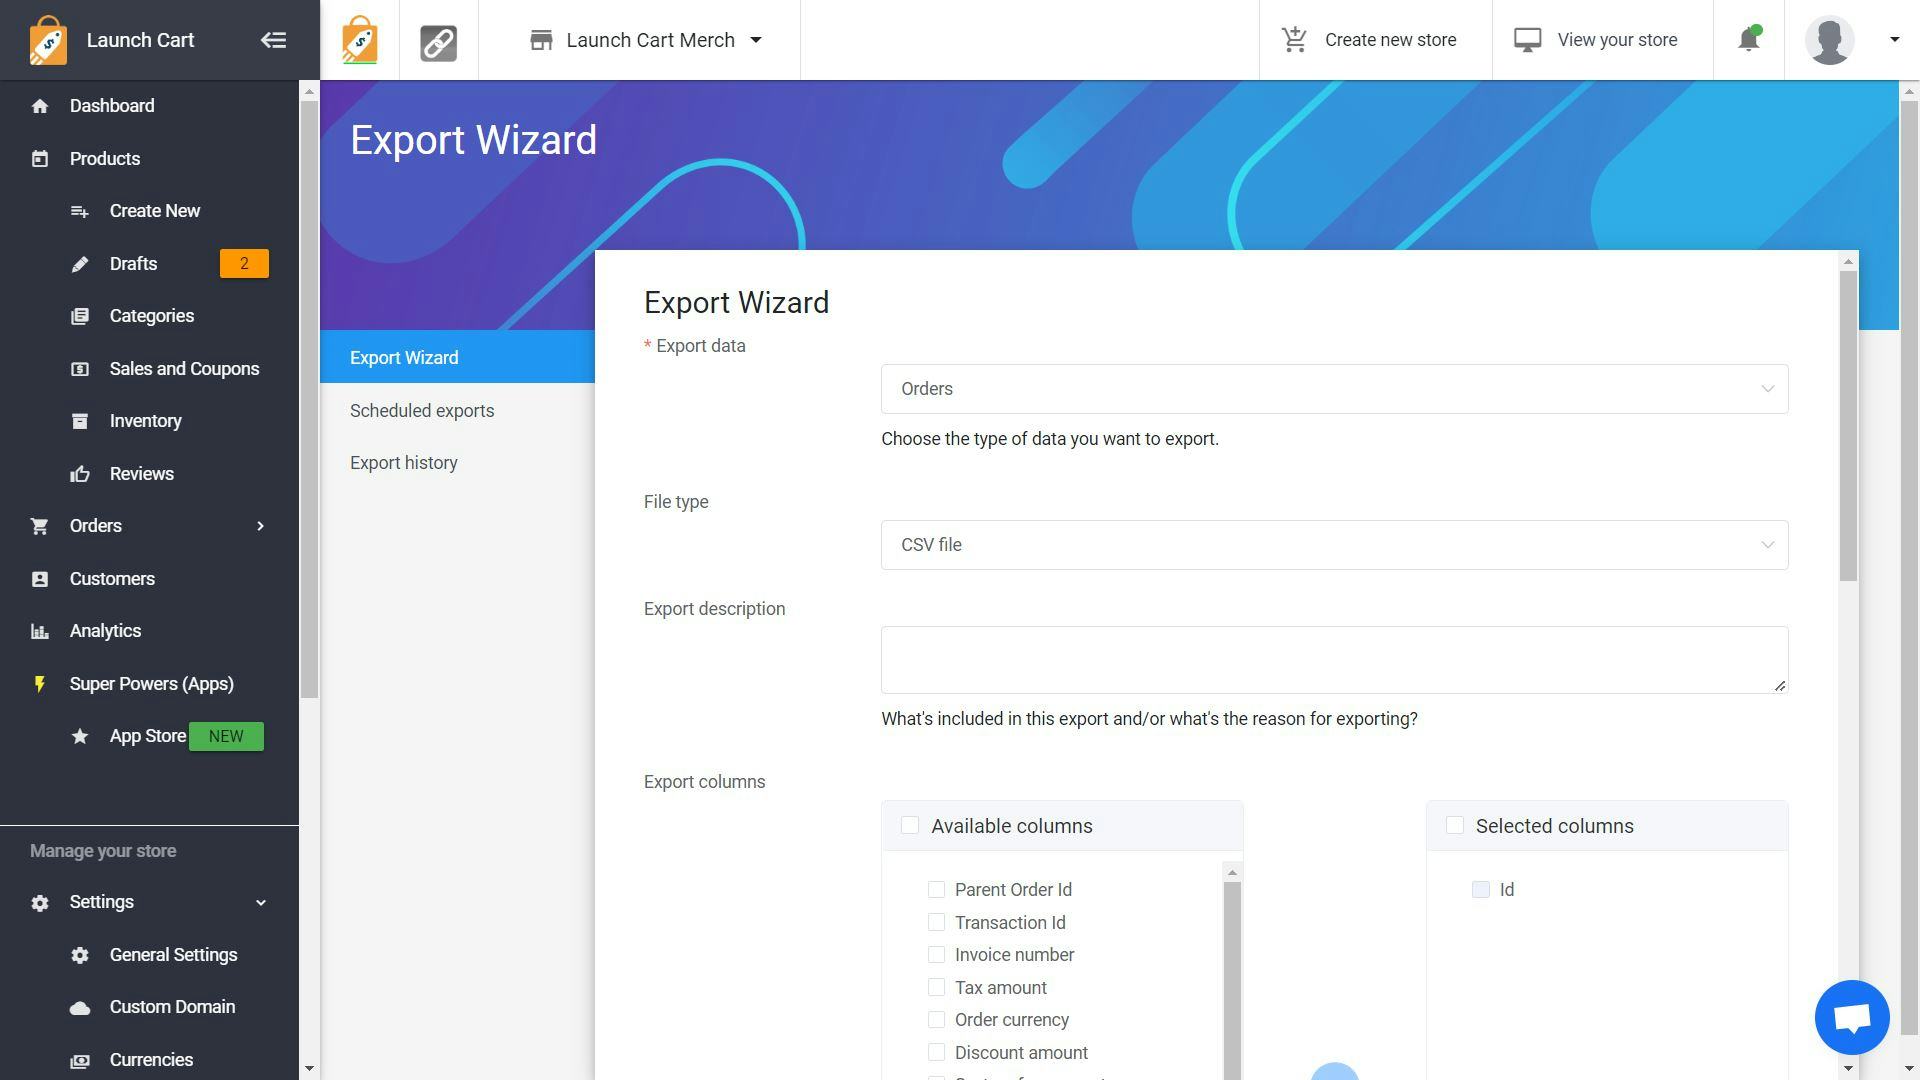
Task: Open the Dashboard from the sidebar
Action: pos(111,105)
